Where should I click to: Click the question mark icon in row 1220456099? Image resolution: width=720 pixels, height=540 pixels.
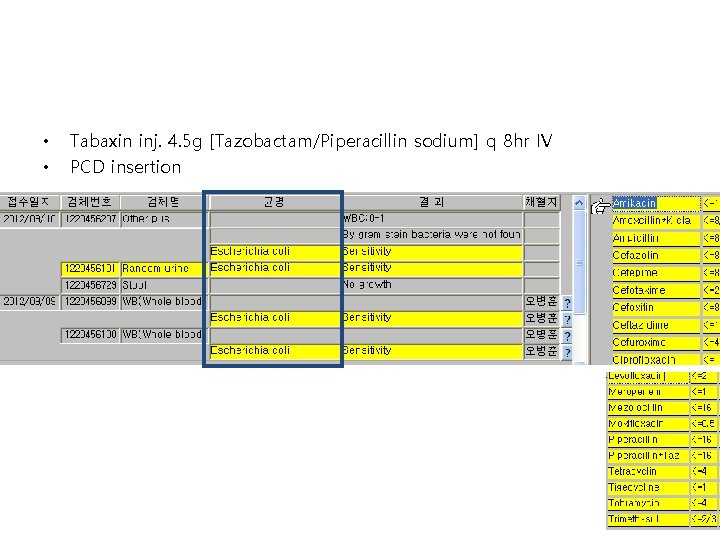(567, 303)
